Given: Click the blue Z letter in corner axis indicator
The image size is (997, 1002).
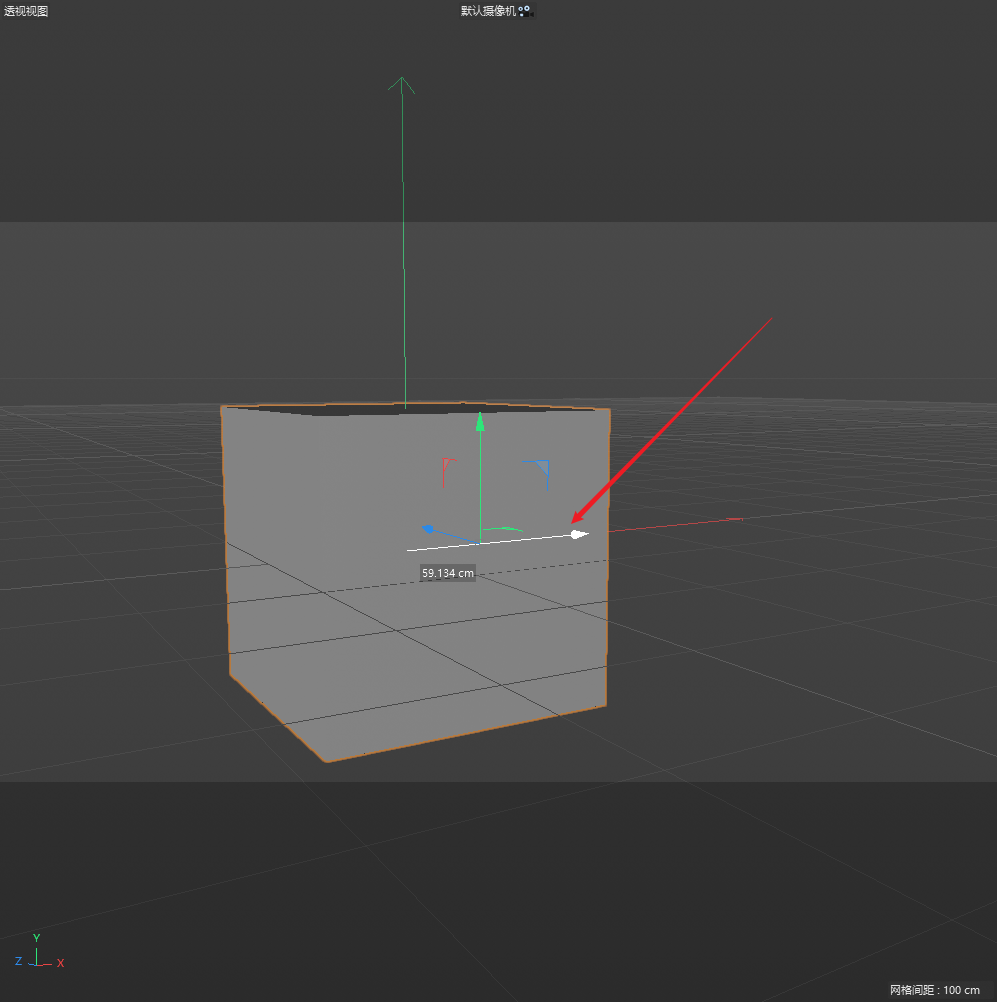Looking at the screenshot, I should 18,961.
